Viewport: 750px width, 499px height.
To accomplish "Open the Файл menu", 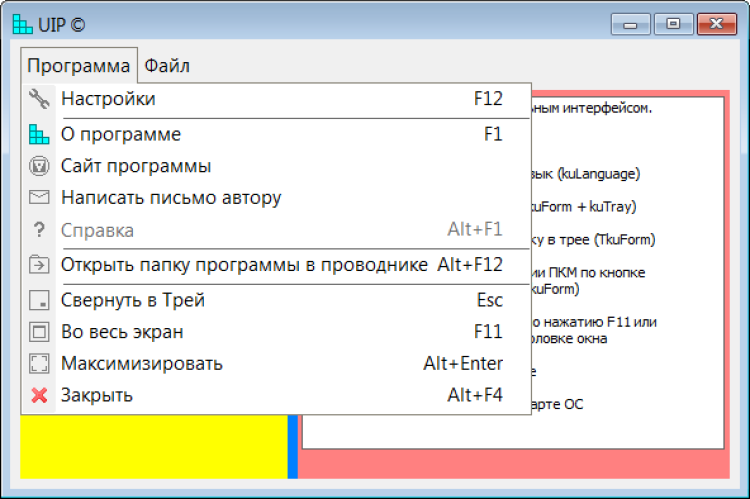I will 166,66.
